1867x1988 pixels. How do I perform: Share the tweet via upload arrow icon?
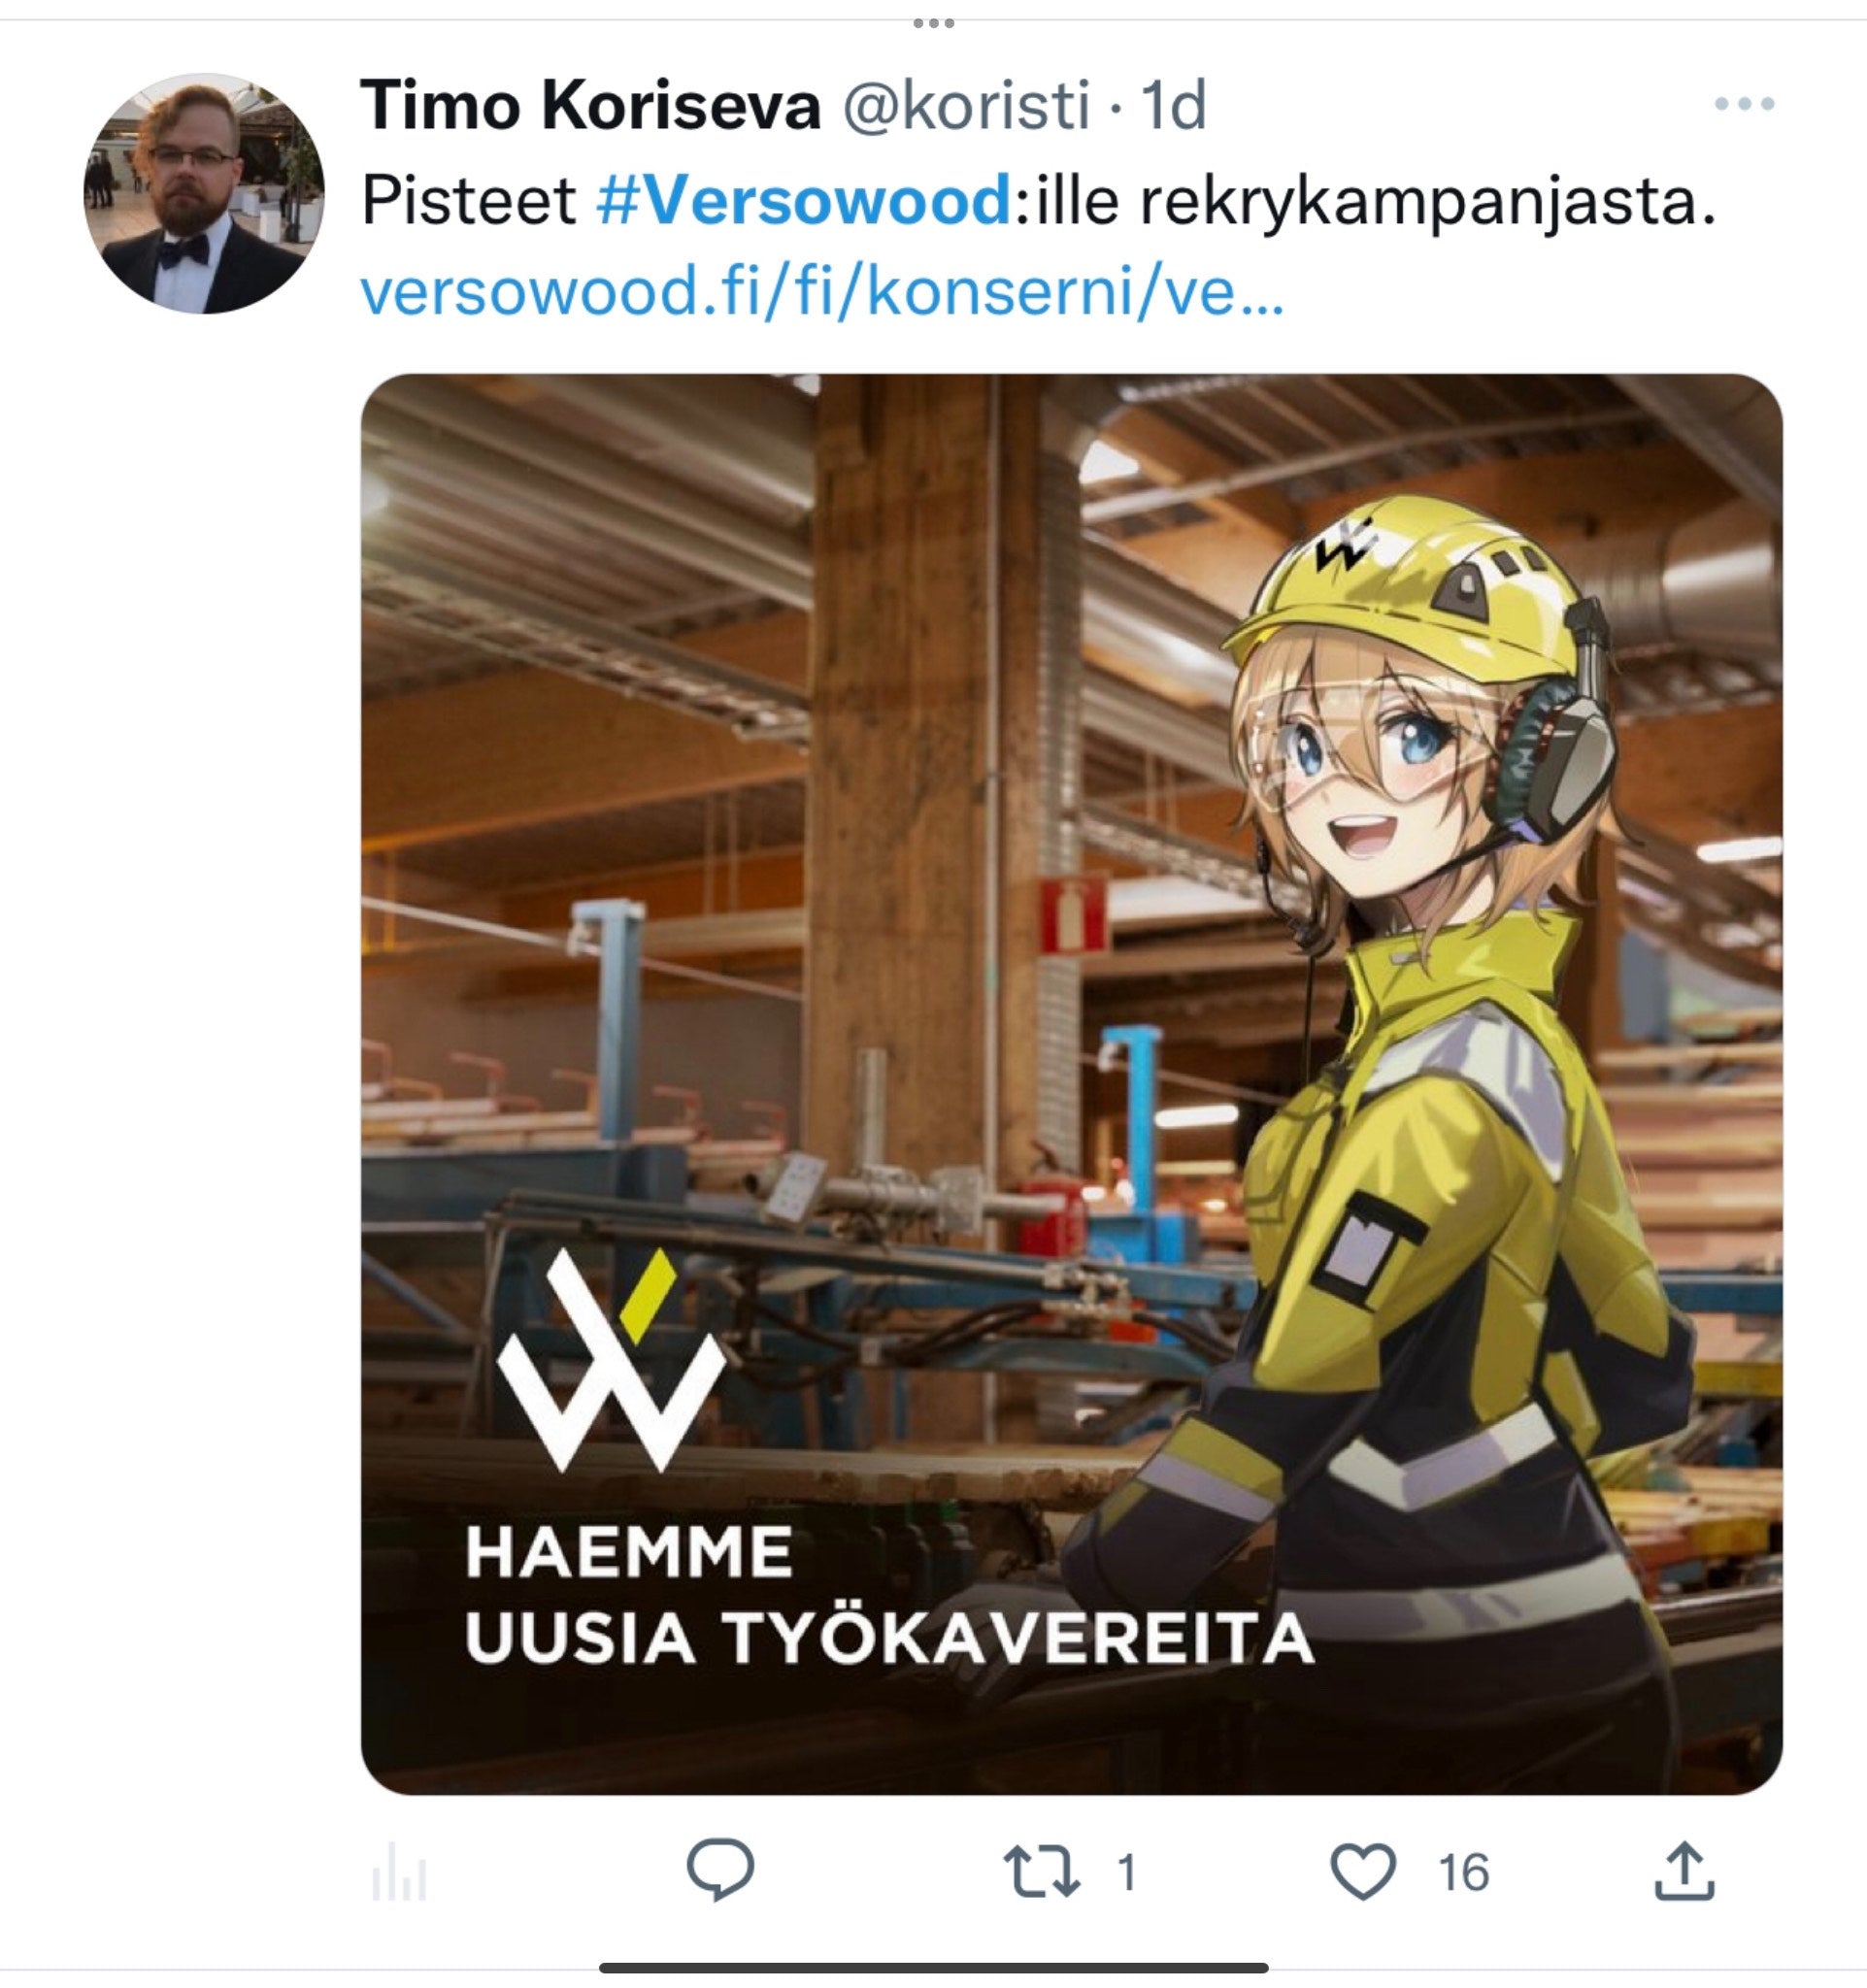point(1684,1870)
